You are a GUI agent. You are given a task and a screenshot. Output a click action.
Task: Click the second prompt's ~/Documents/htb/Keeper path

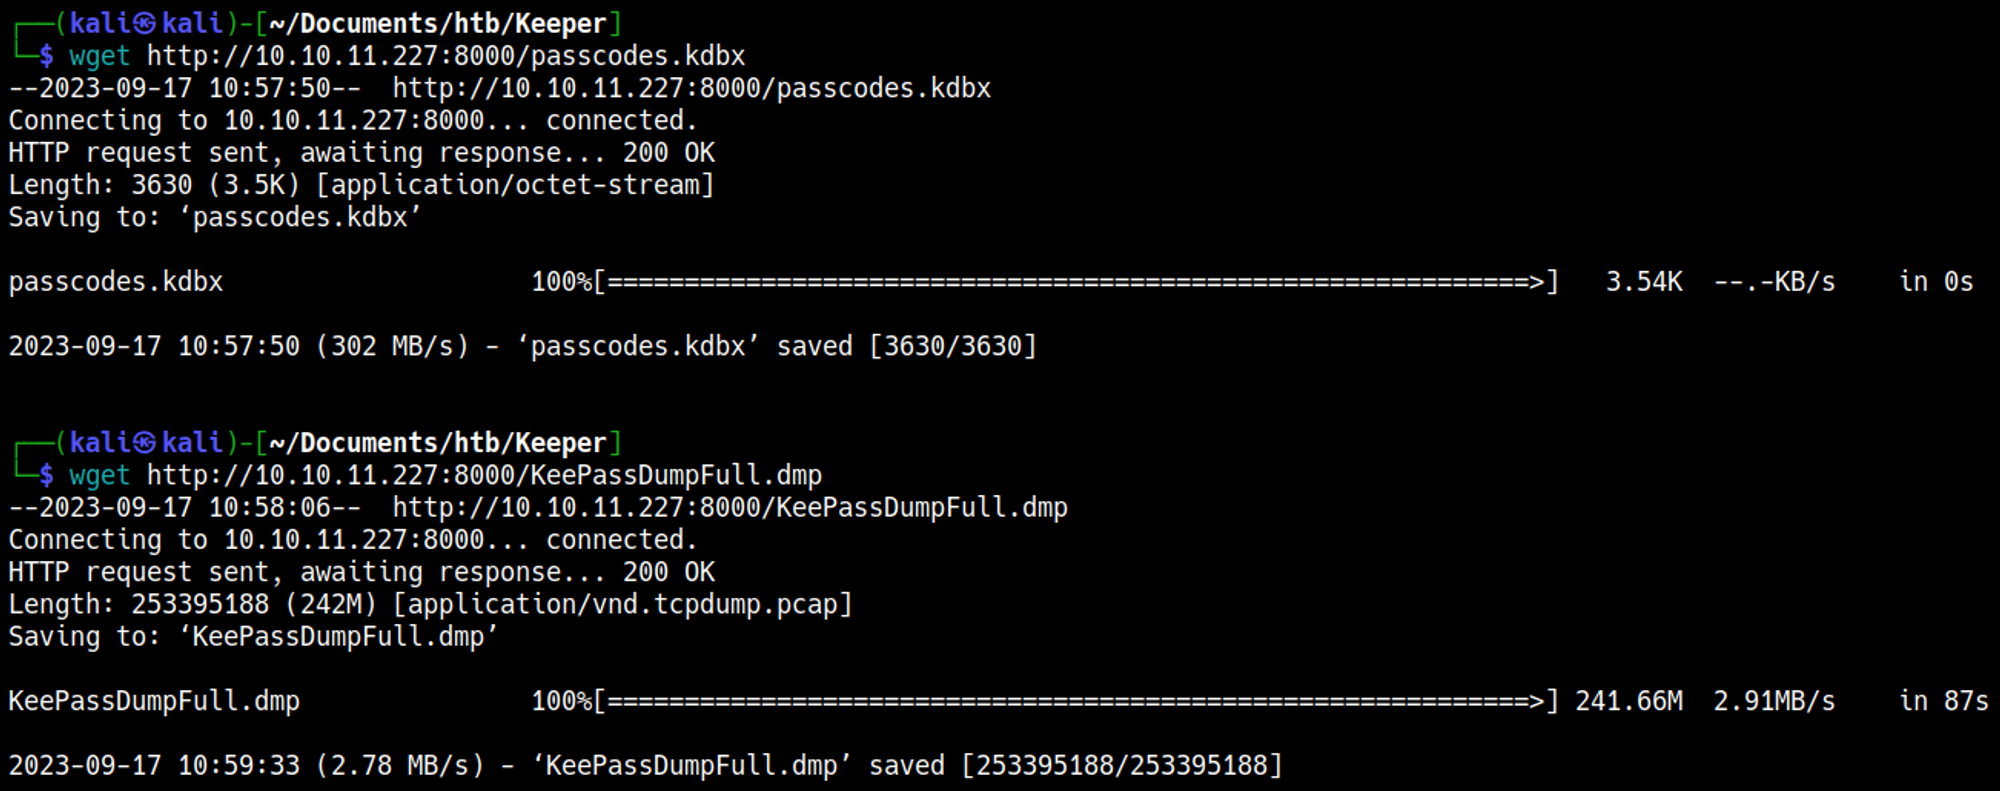pyautogui.click(x=438, y=443)
